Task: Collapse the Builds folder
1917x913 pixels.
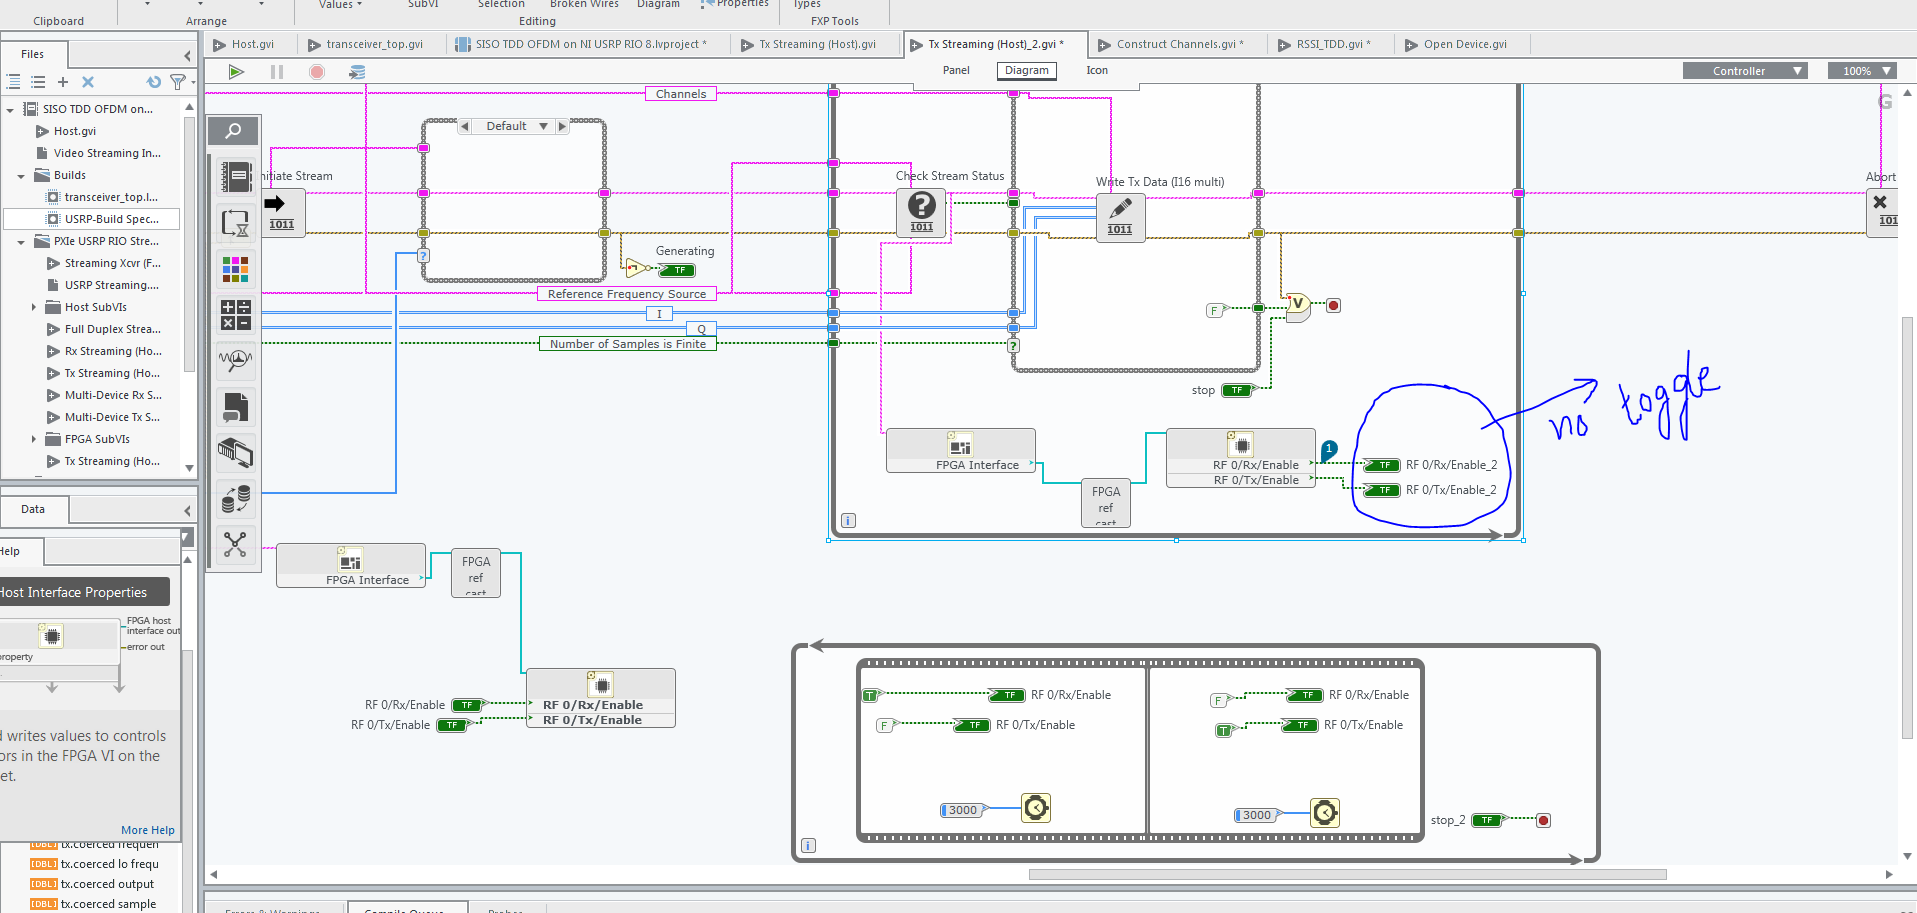Action: [21, 176]
